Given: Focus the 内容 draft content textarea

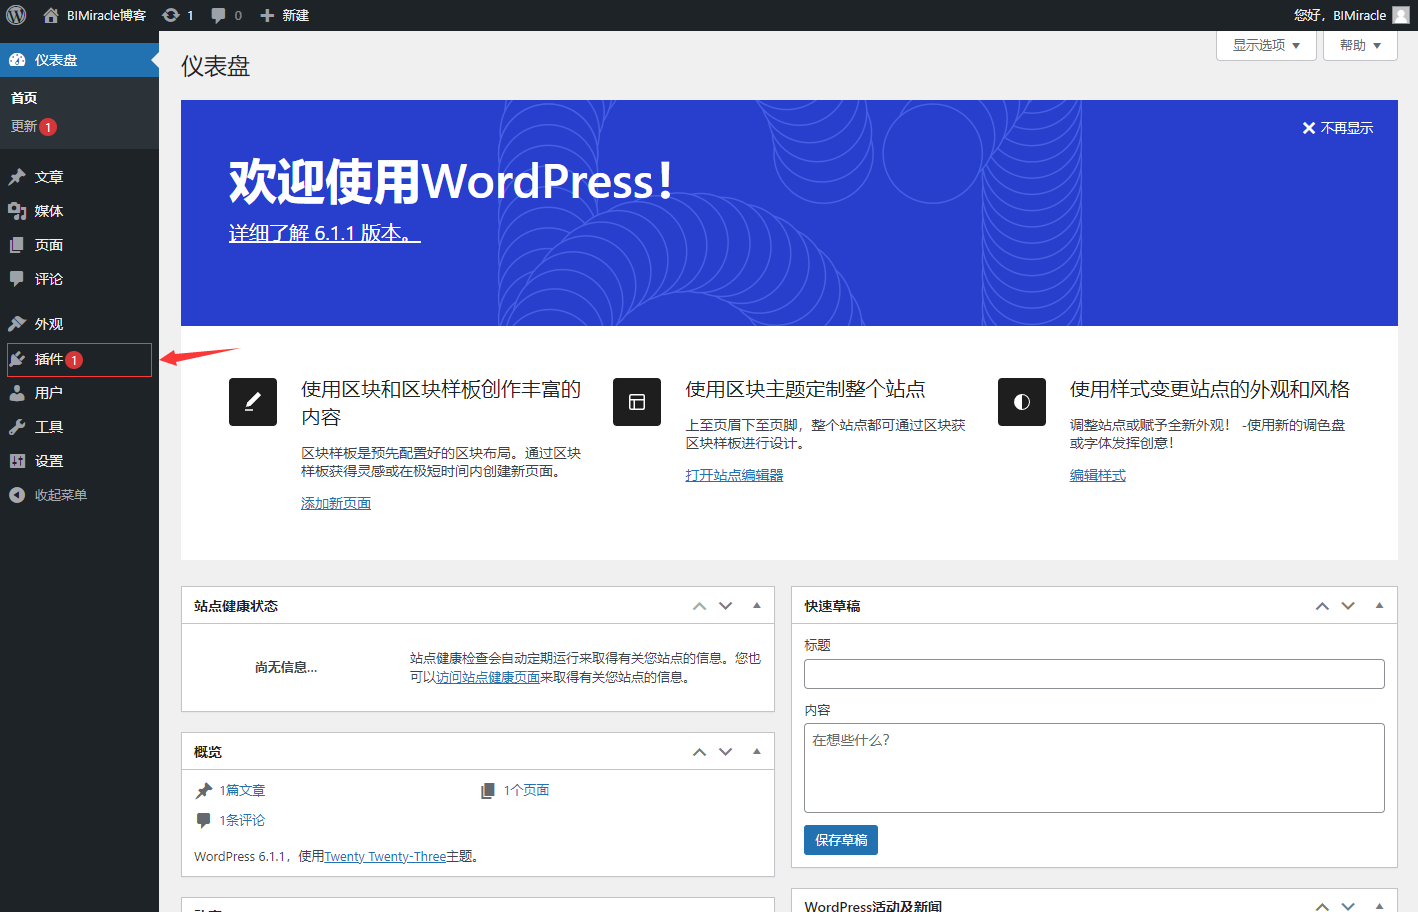Looking at the screenshot, I should pyautogui.click(x=1094, y=768).
